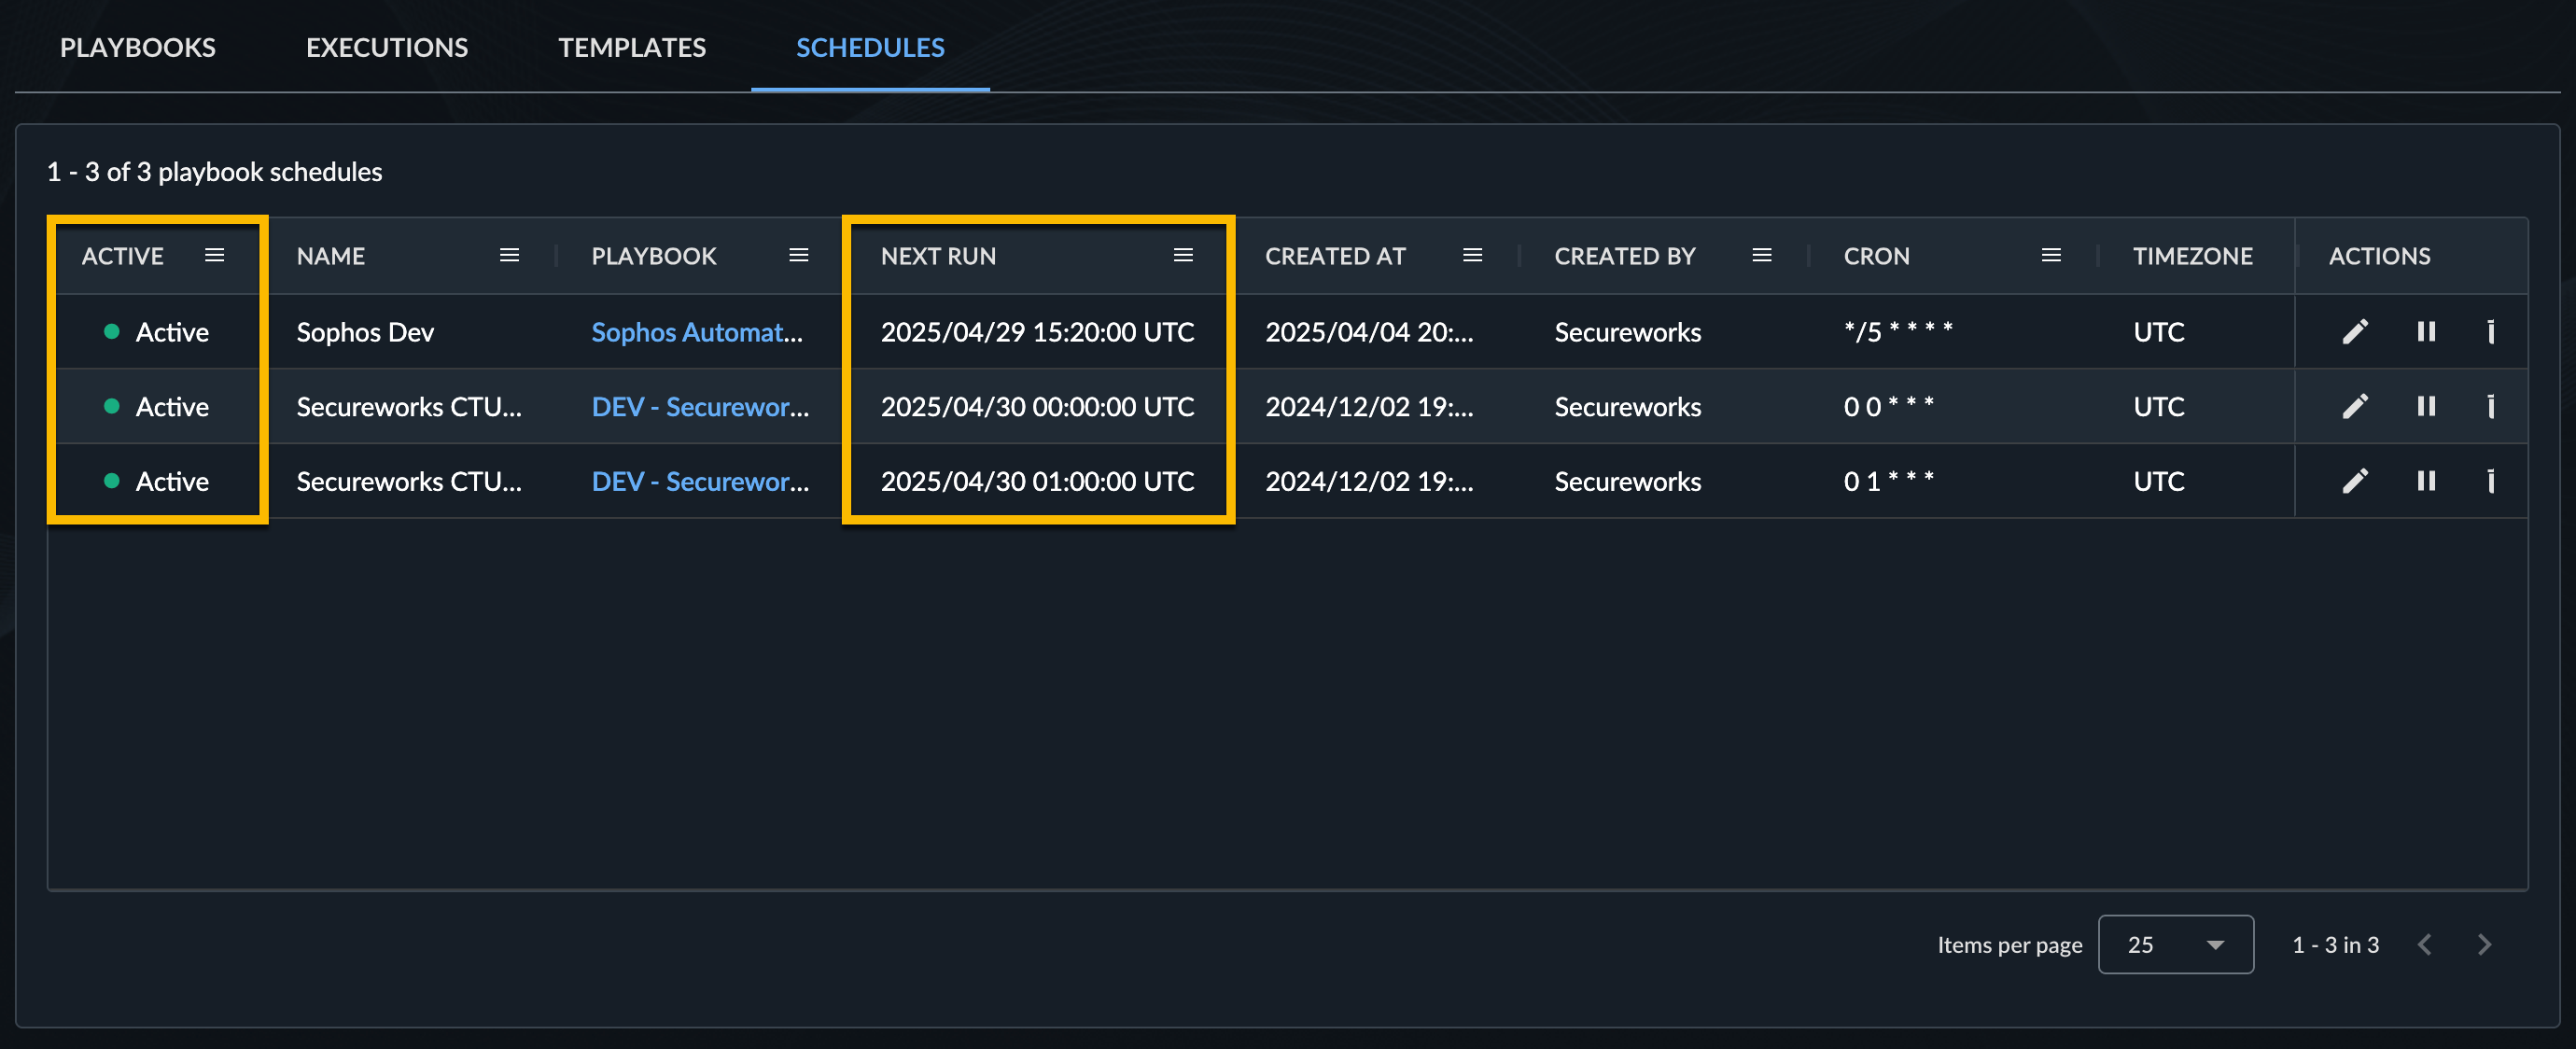Open the PLAYBOOKS tab
The width and height of the screenshot is (2576, 1049).
pos(137,47)
